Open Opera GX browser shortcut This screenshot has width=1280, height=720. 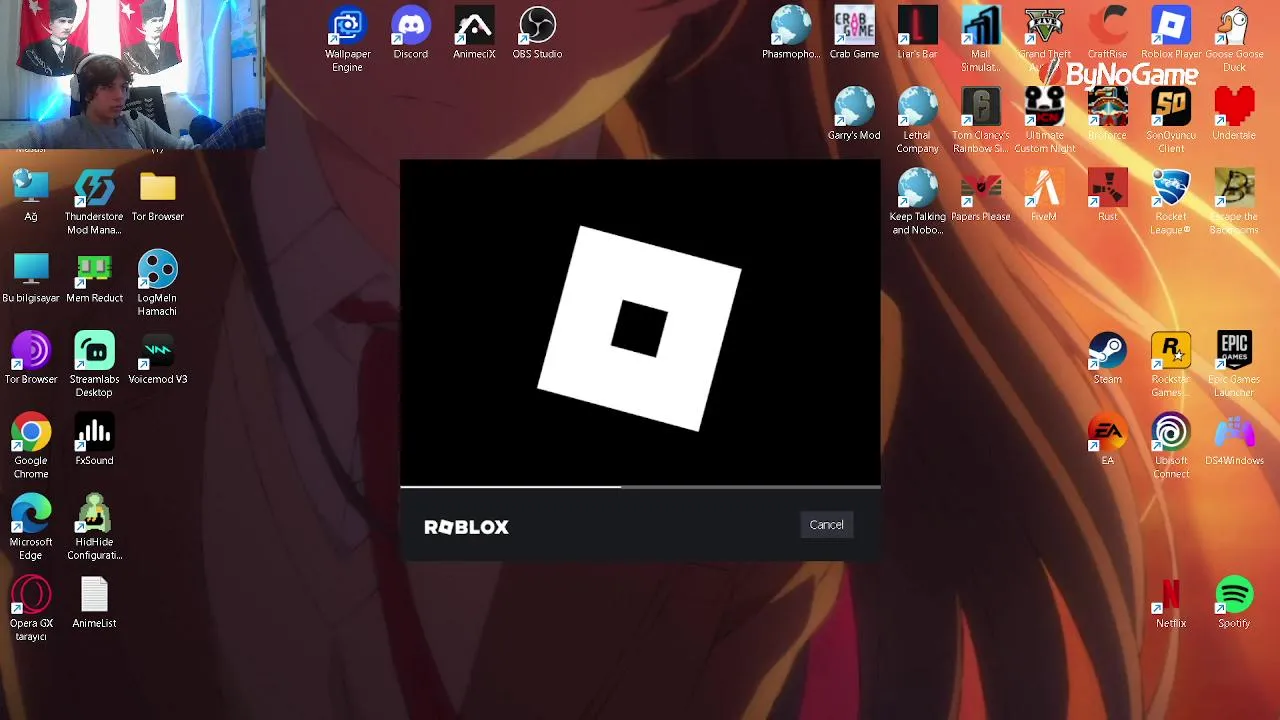pos(31,609)
